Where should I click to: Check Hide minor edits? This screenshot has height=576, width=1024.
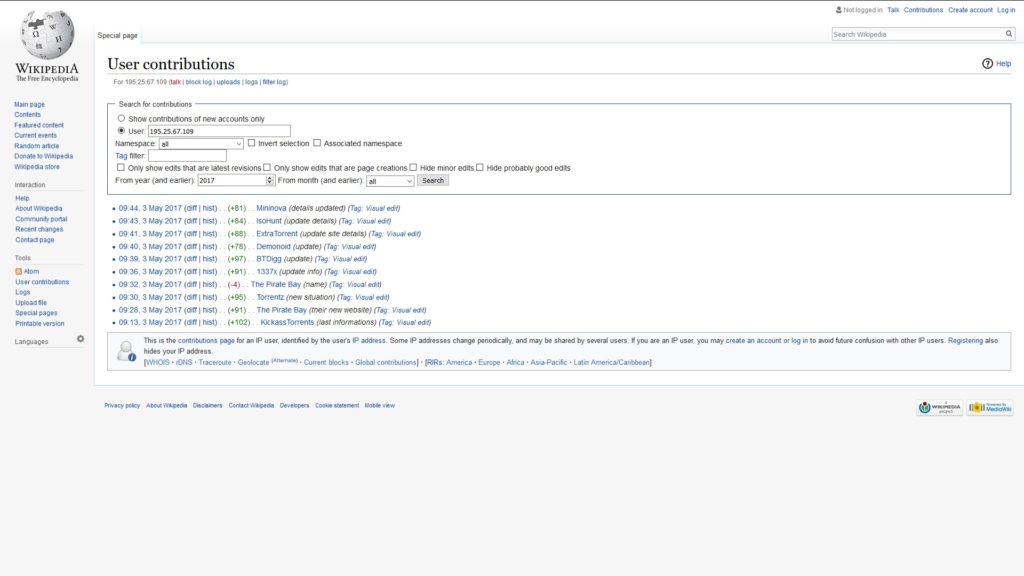pyautogui.click(x=413, y=167)
